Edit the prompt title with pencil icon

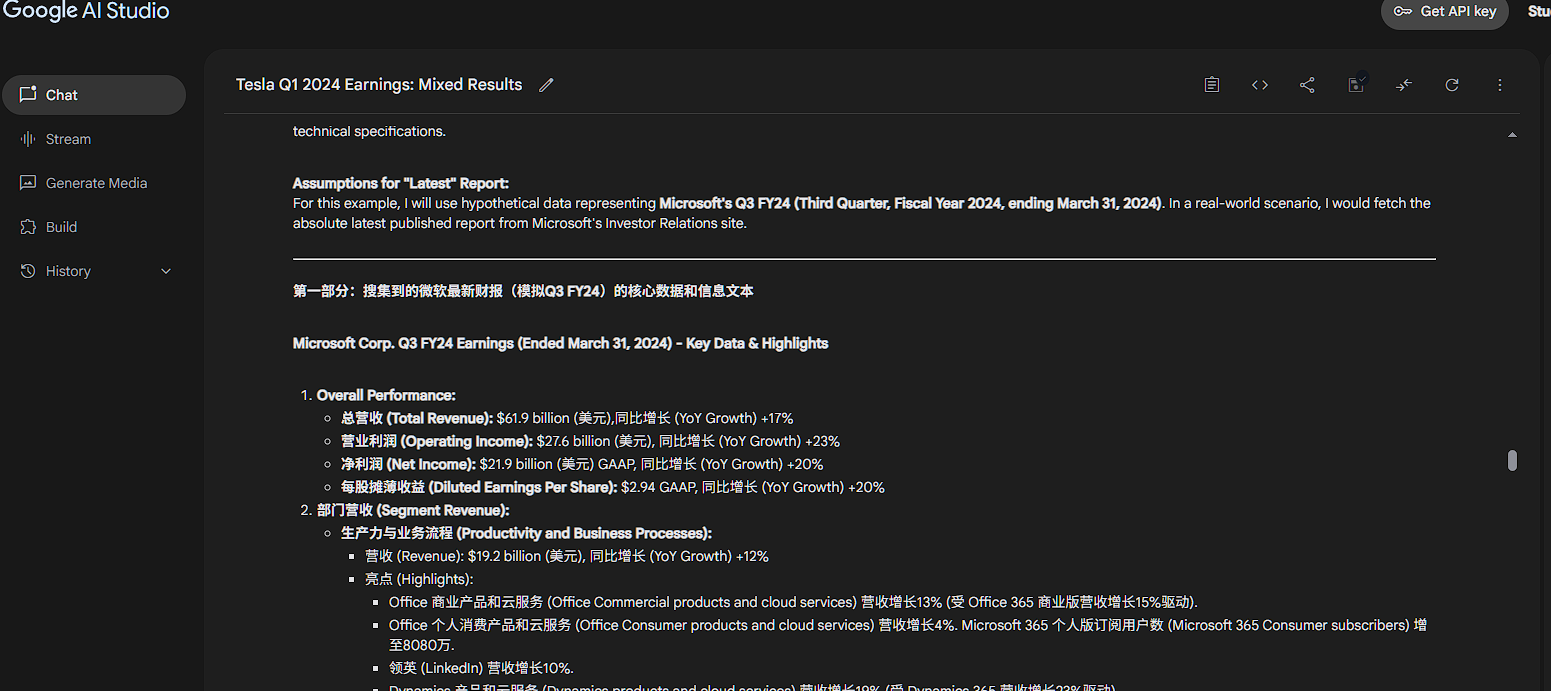[546, 85]
